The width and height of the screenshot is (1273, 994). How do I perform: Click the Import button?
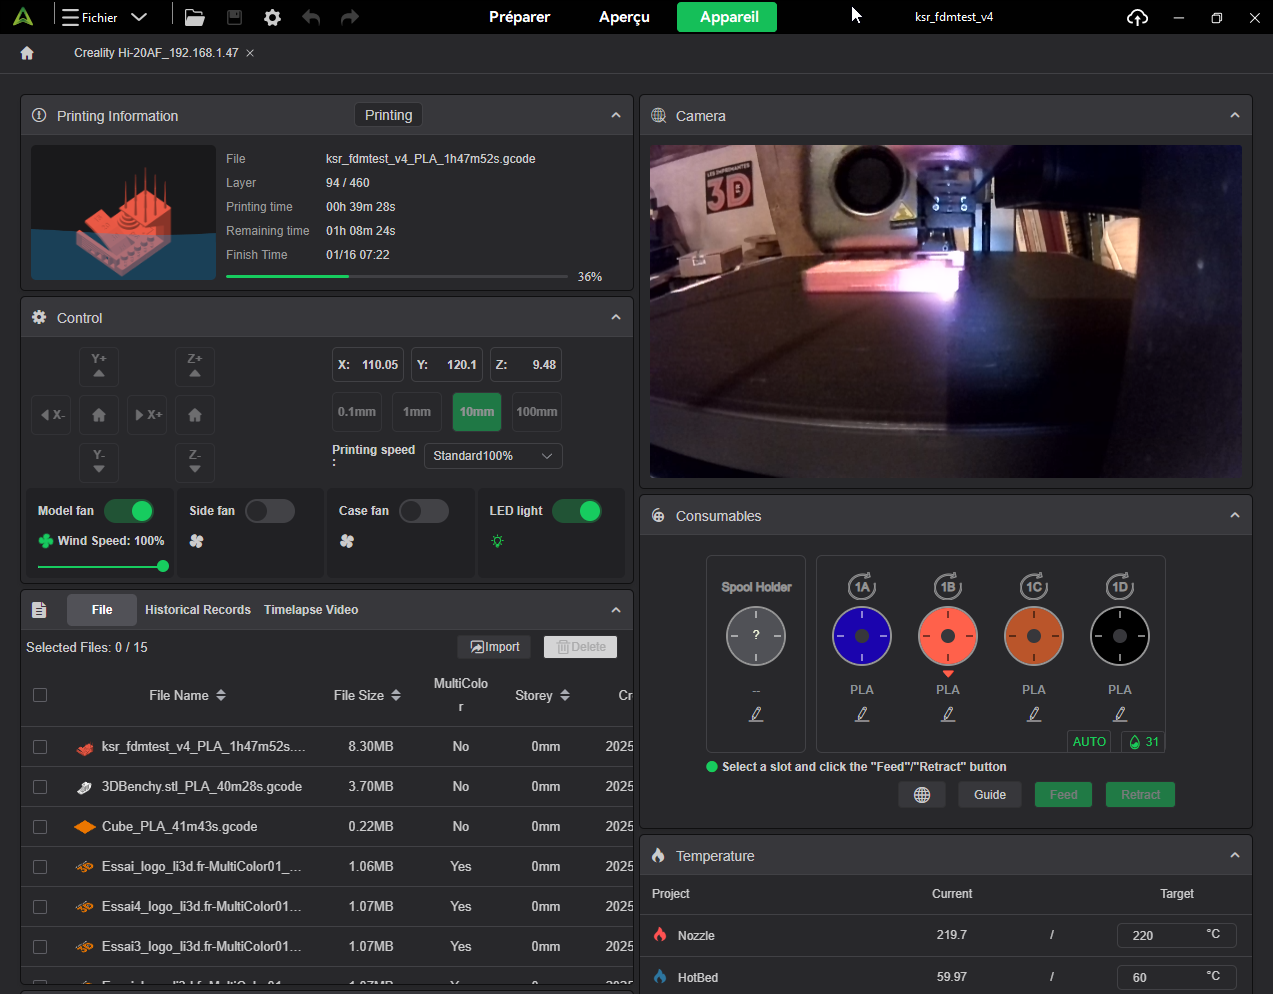pyautogui.click(x=494, y=647)
